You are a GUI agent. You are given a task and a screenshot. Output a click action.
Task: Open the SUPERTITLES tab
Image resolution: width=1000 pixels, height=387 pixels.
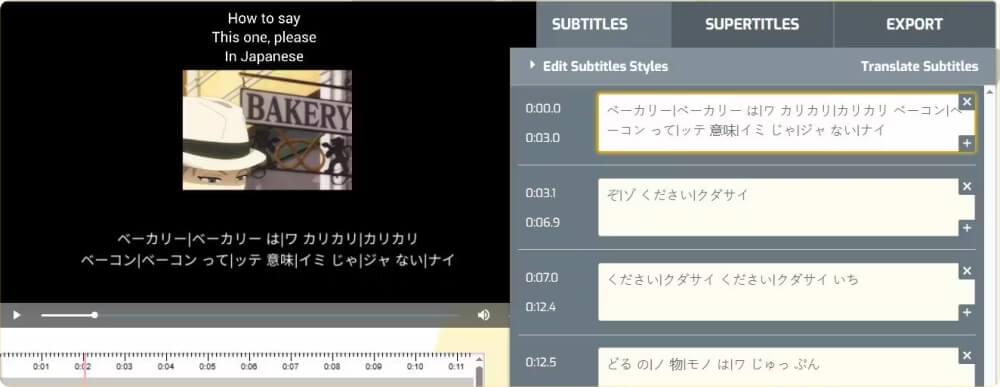click(x=752, y=24)
